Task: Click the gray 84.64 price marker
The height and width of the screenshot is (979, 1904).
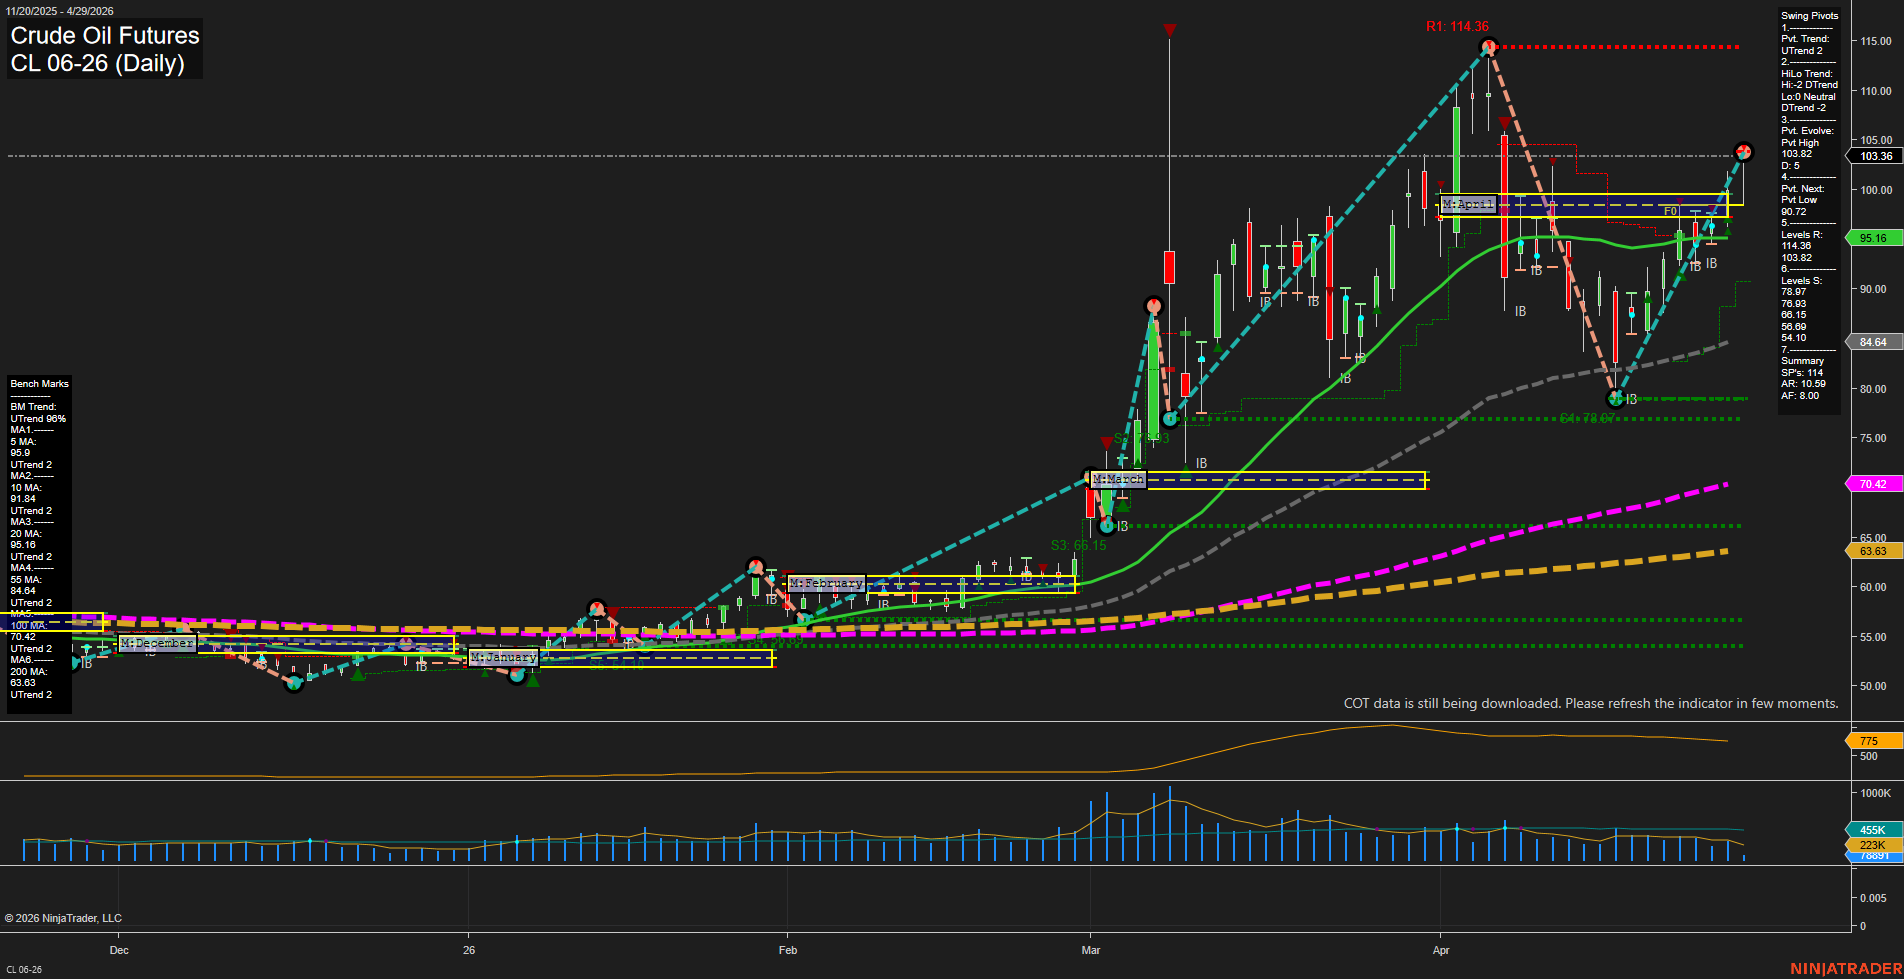Action: (1872, 342)
